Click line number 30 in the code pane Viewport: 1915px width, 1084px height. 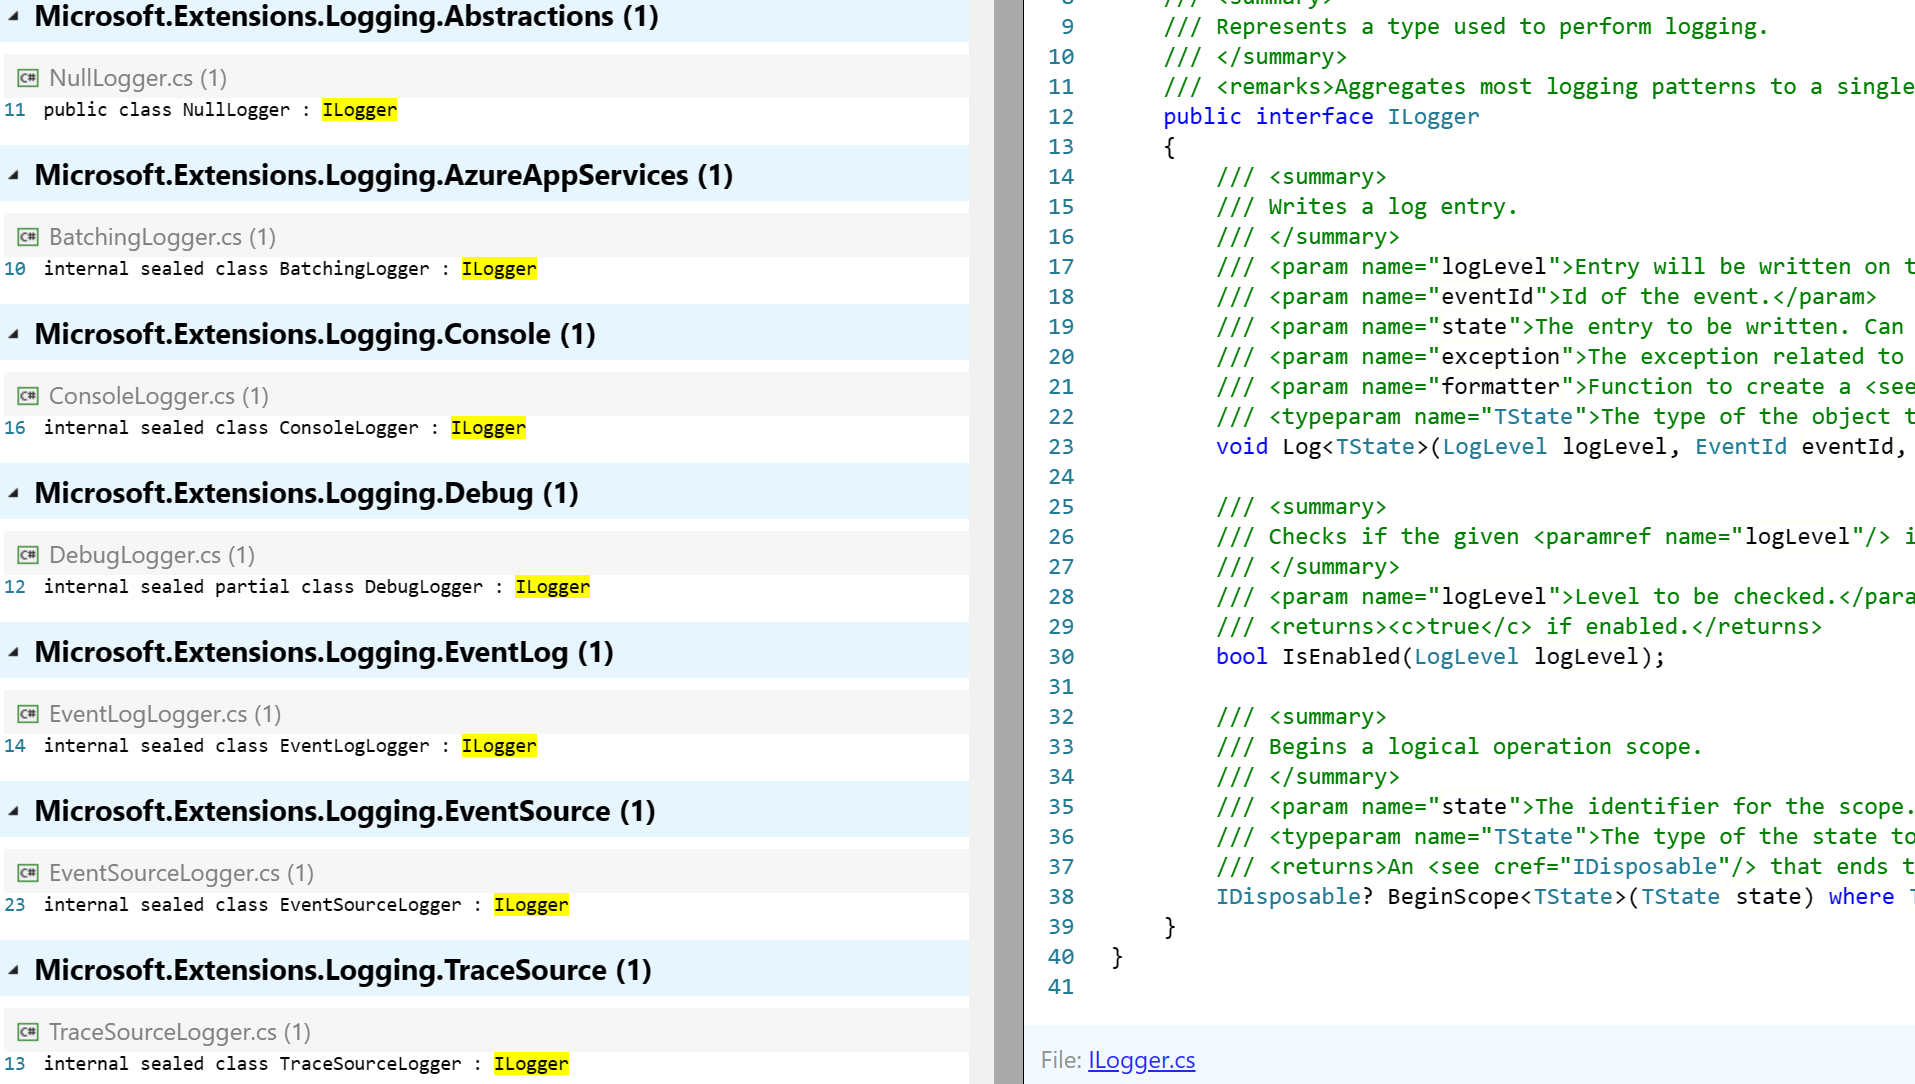tap(1061, 657)
